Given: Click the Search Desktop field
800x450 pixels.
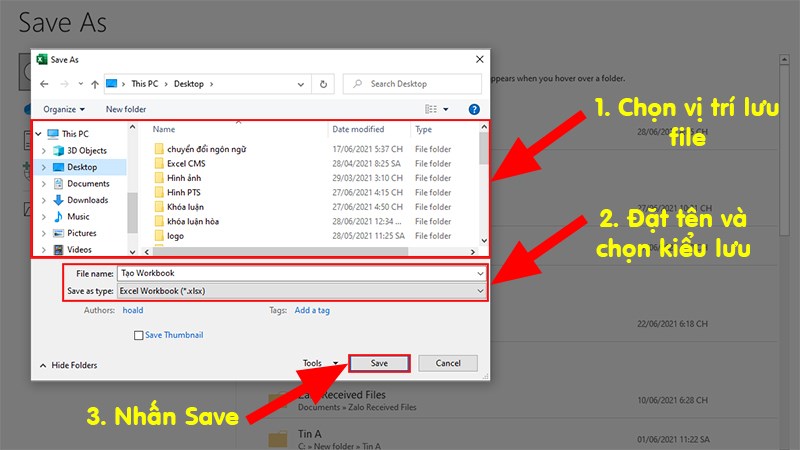Looking at the screenshot, I should tap(412, 84).
